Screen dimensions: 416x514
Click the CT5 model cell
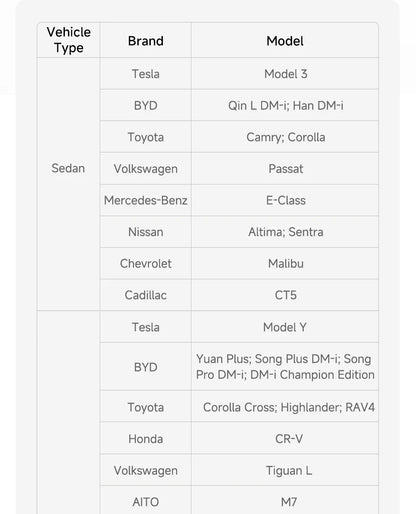point(285,295)
